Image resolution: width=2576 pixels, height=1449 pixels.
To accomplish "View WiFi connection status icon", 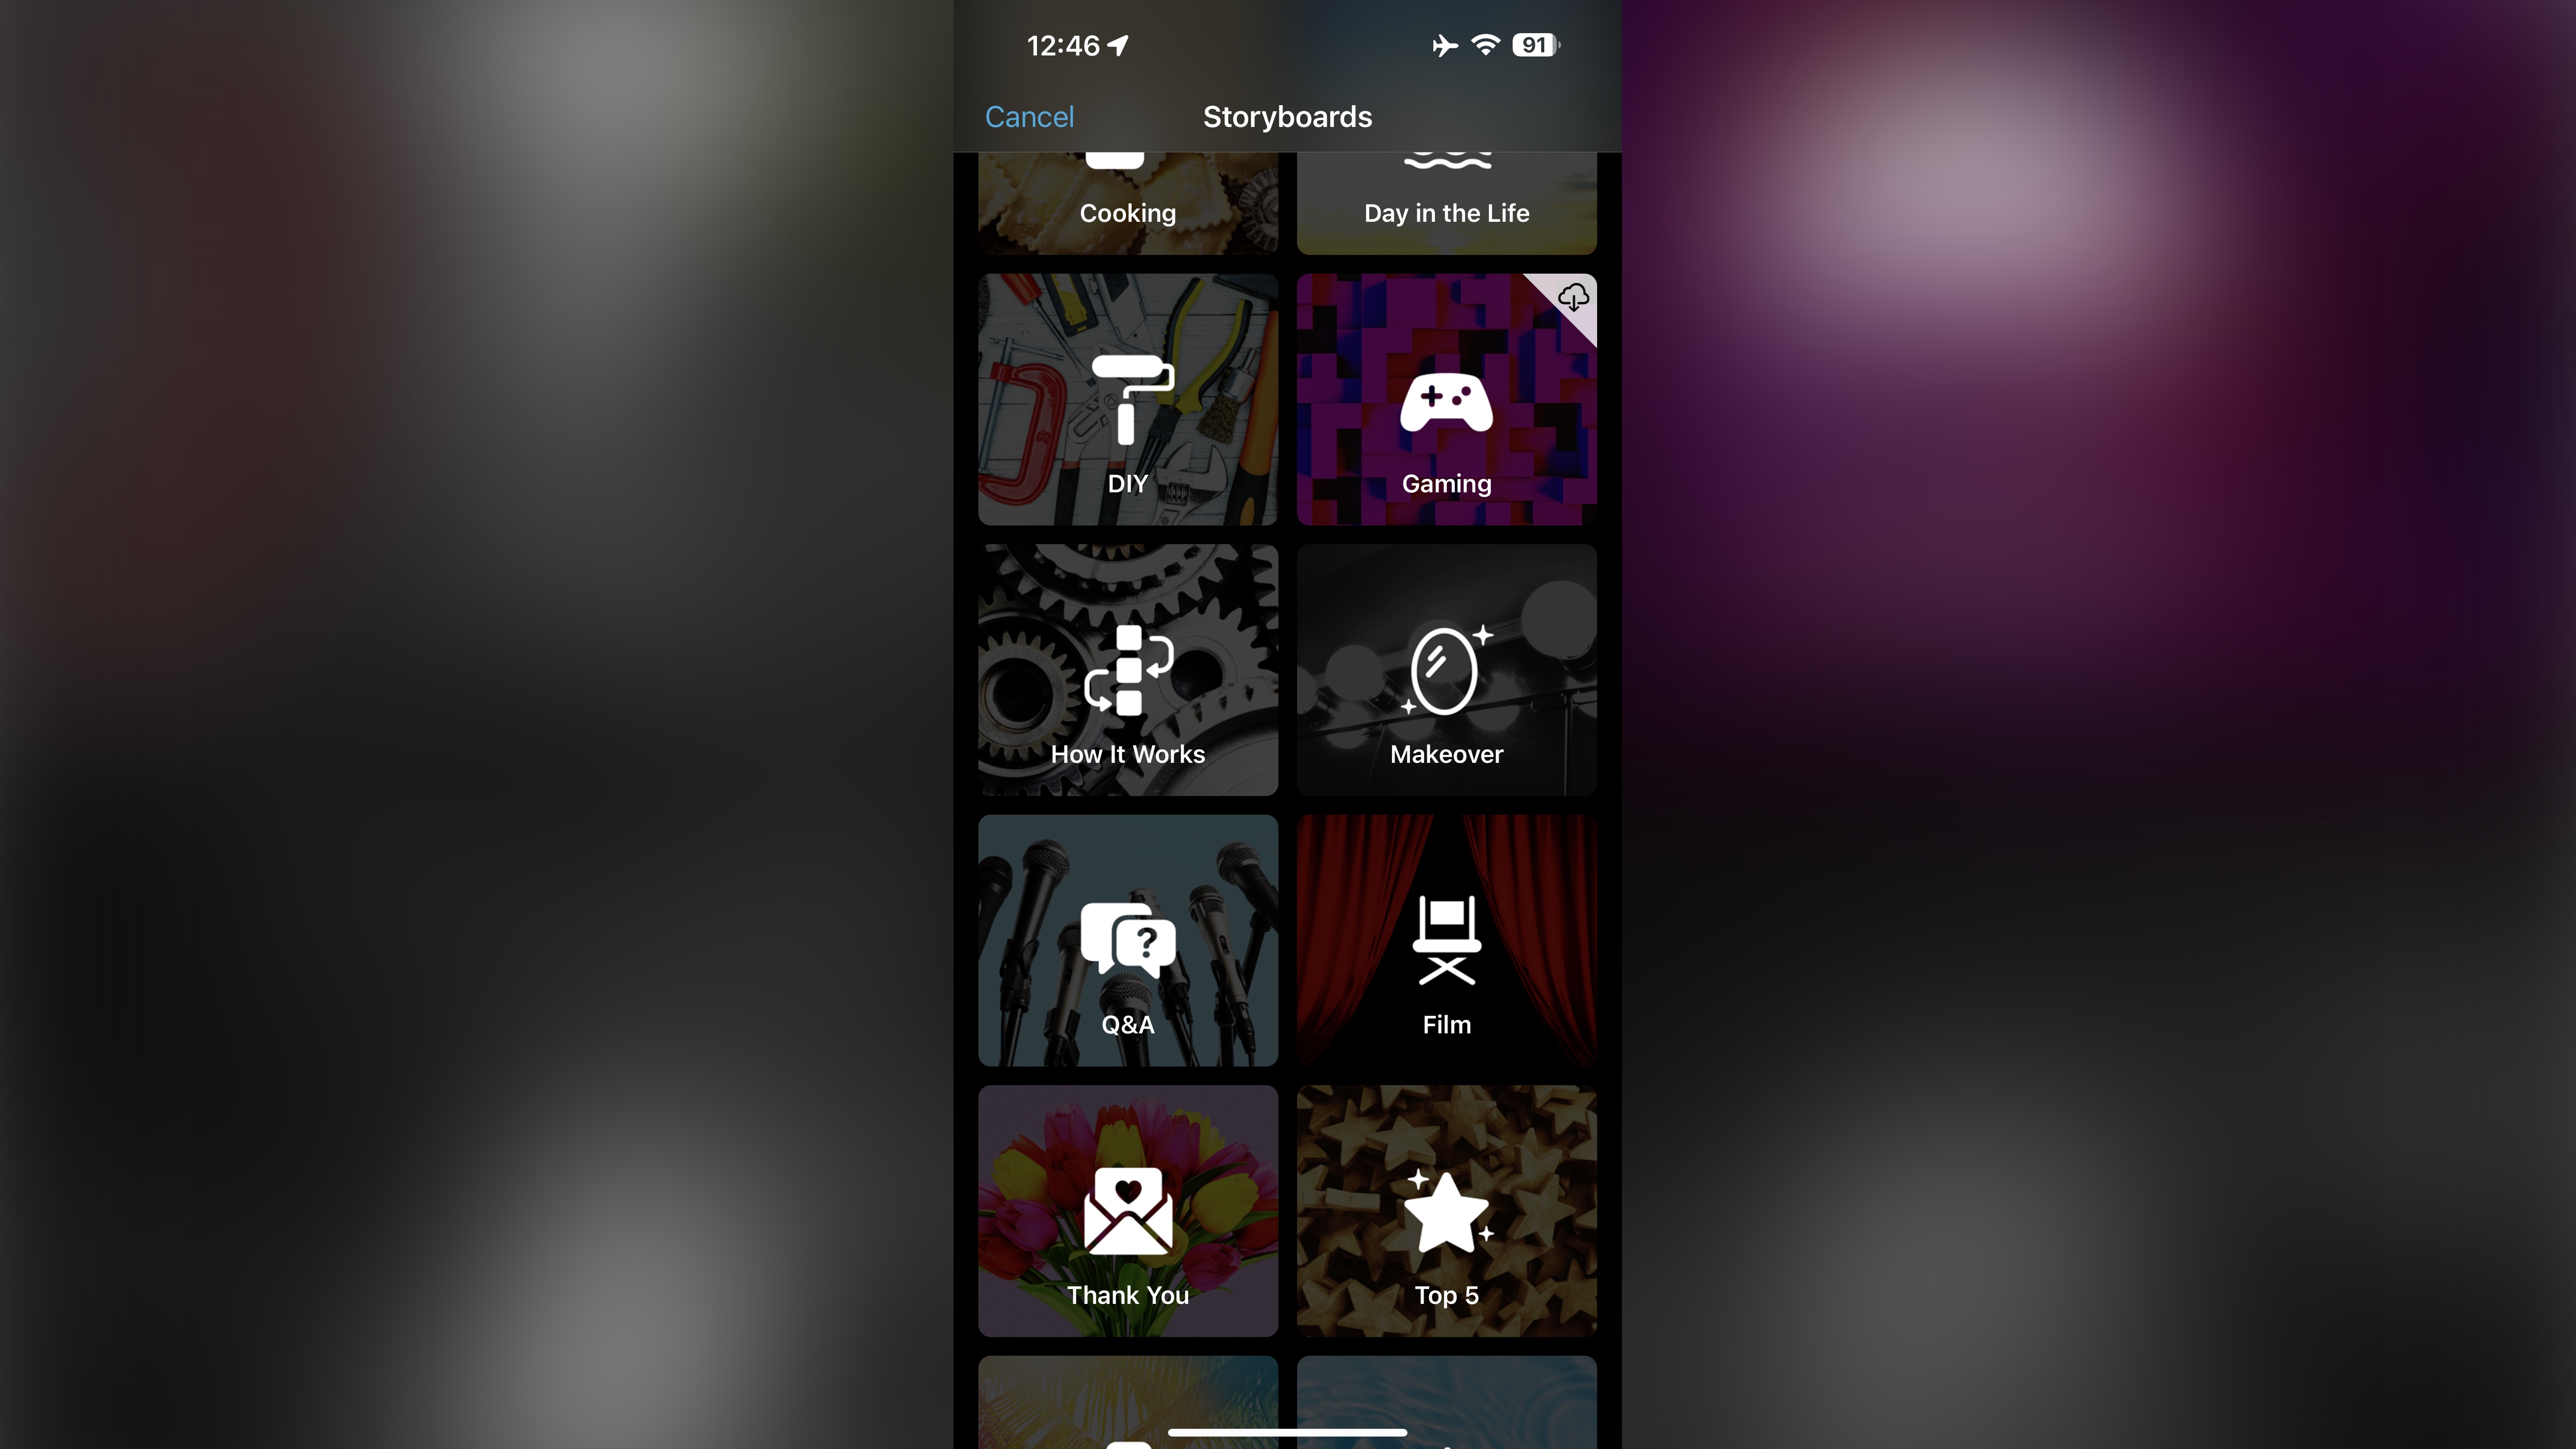I will [x=1486, y=44].
